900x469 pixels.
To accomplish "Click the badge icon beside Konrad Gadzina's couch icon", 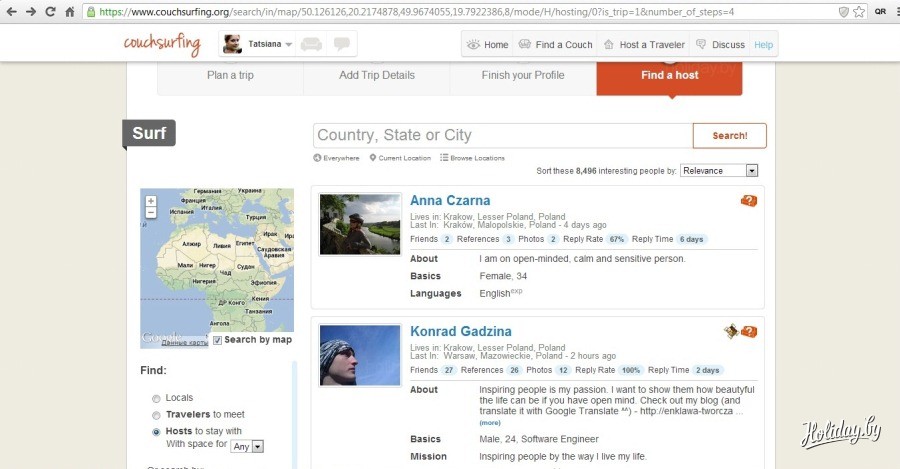I will [732, 331].
